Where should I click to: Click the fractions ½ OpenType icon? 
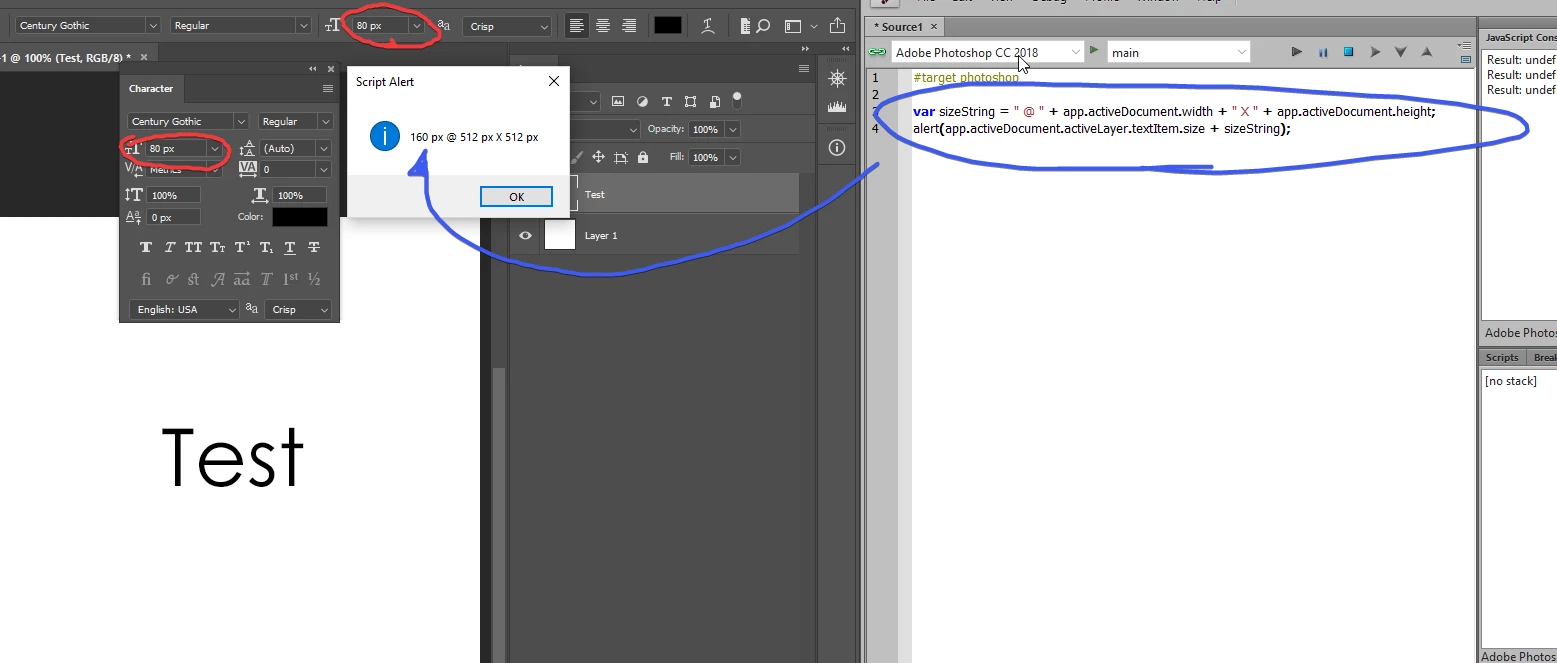(x=314, y=279)
